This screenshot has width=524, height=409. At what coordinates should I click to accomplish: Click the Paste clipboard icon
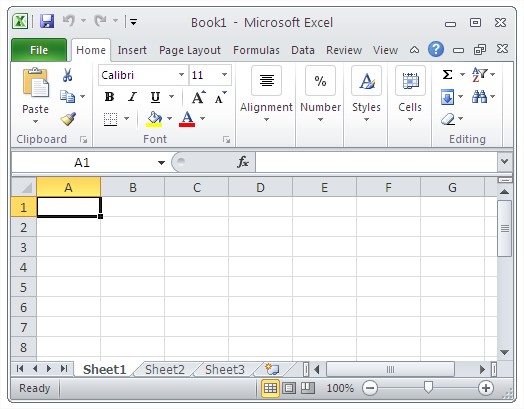point(35,83)
